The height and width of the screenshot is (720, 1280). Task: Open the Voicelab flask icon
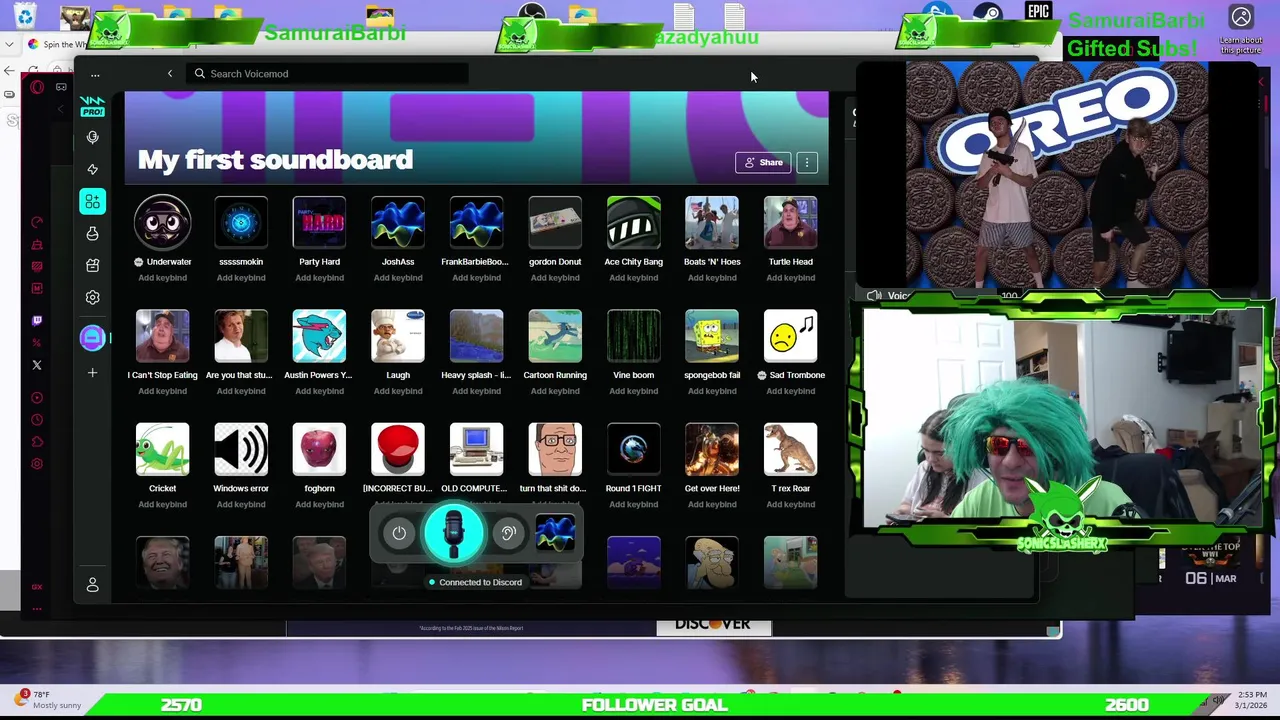[92, 233]
